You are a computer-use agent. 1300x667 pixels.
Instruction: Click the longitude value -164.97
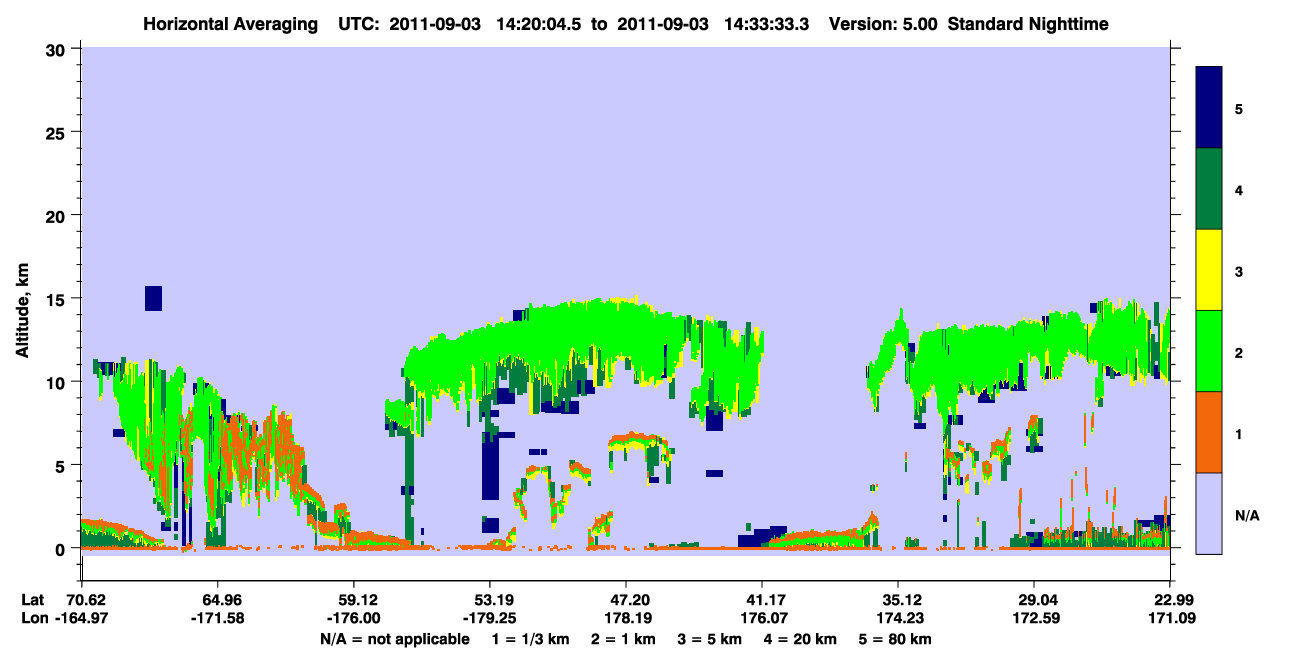pos(81,618)
